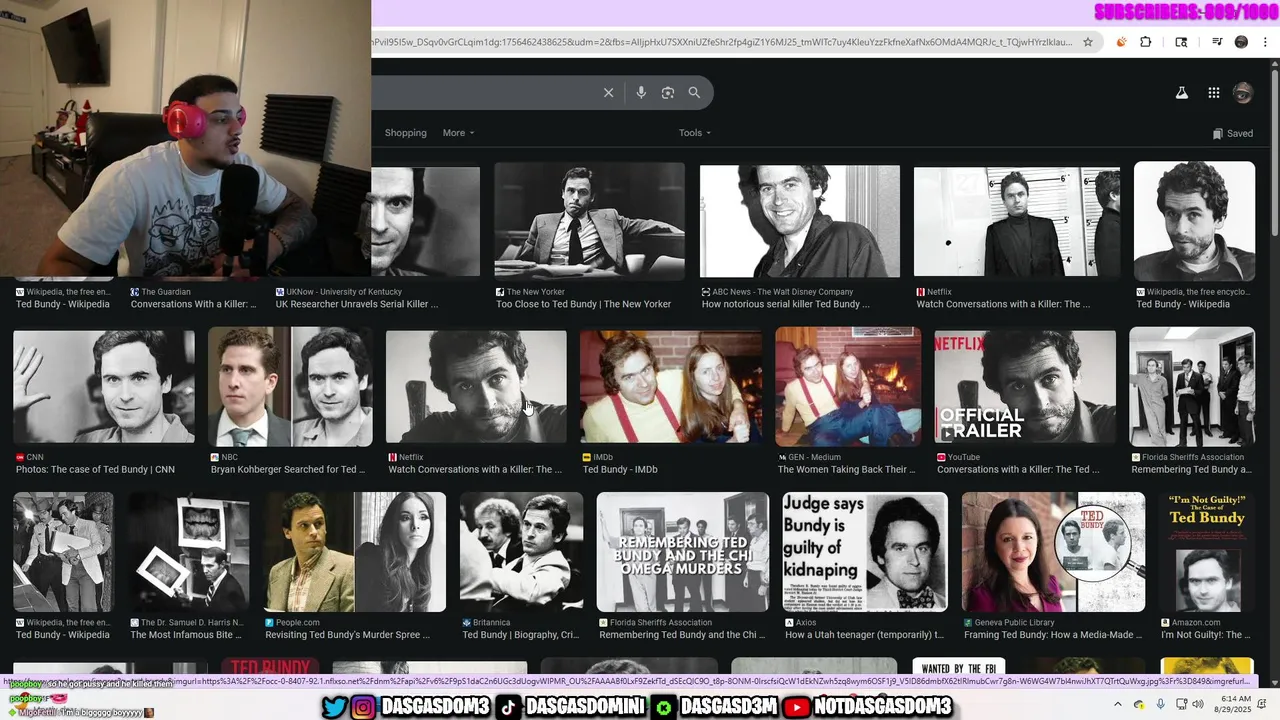Click the tray icon with yellow warning badge
Image resolution: width=1280 pixels, height=720 pixels.
point(1139,704)
